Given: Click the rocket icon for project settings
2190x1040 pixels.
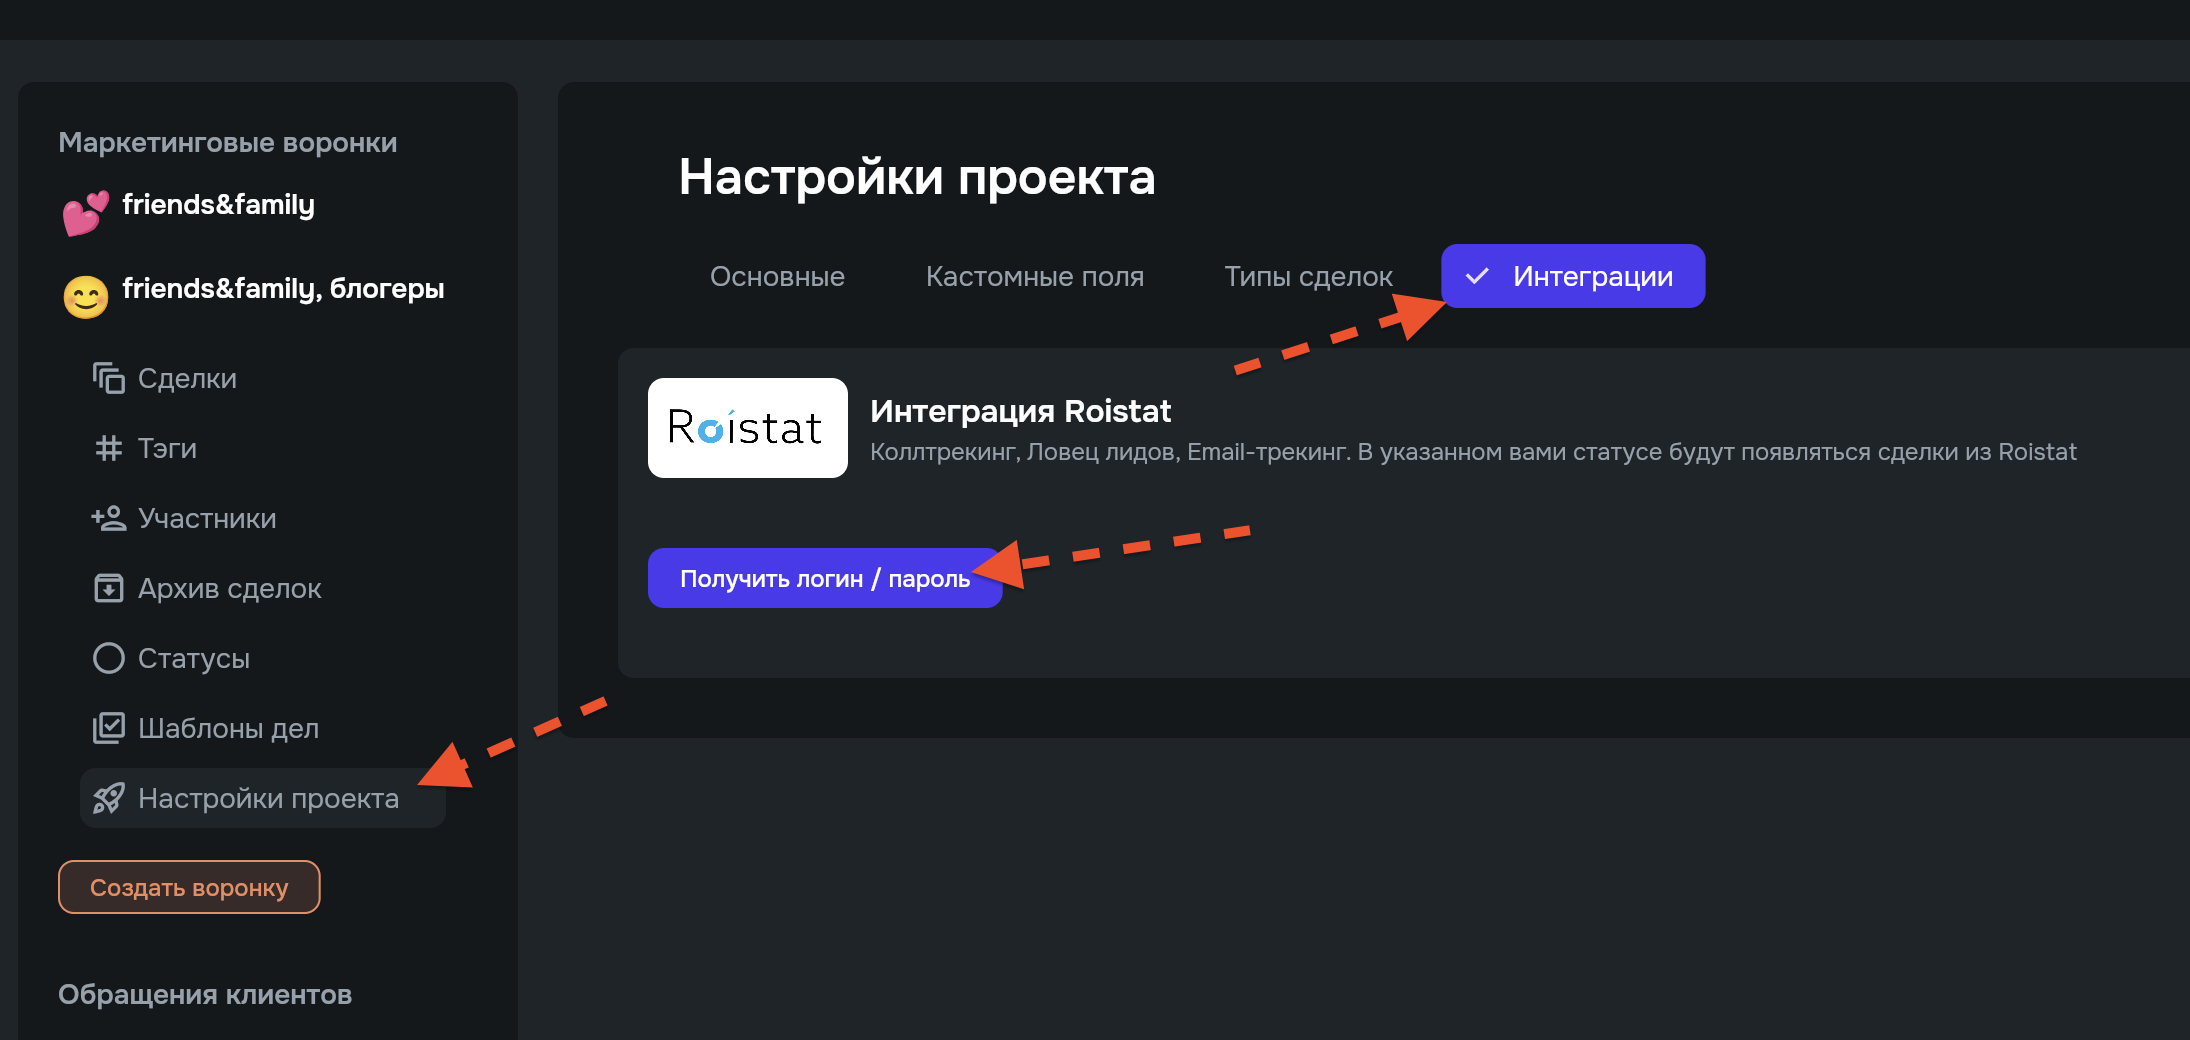Looking at the screenshot, I should click(x=108, y=798).
